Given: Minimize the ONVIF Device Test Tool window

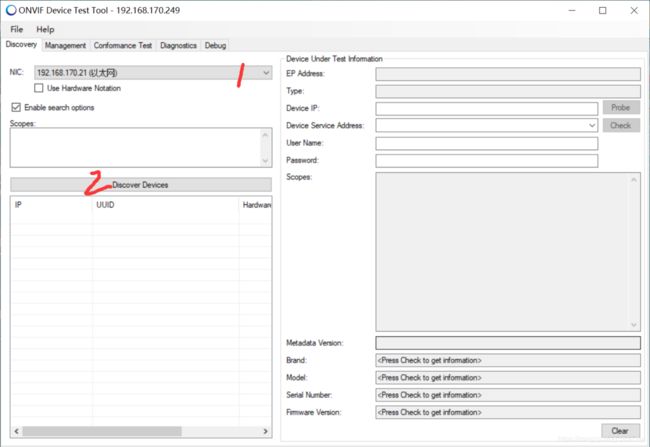Looking at the screenshot, I should coord(572,10).
